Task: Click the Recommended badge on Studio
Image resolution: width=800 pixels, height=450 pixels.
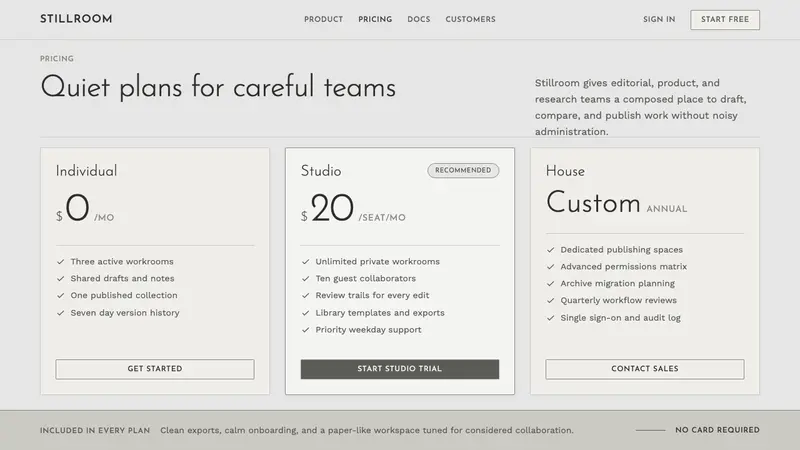Action: [463, 170]
